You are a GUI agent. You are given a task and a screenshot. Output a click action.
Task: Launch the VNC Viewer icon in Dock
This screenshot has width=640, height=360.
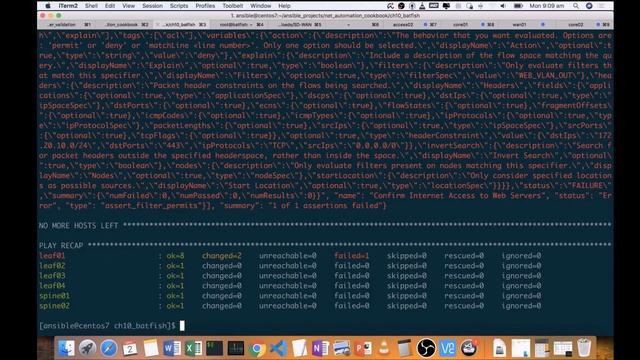click(x=447, y=348)
